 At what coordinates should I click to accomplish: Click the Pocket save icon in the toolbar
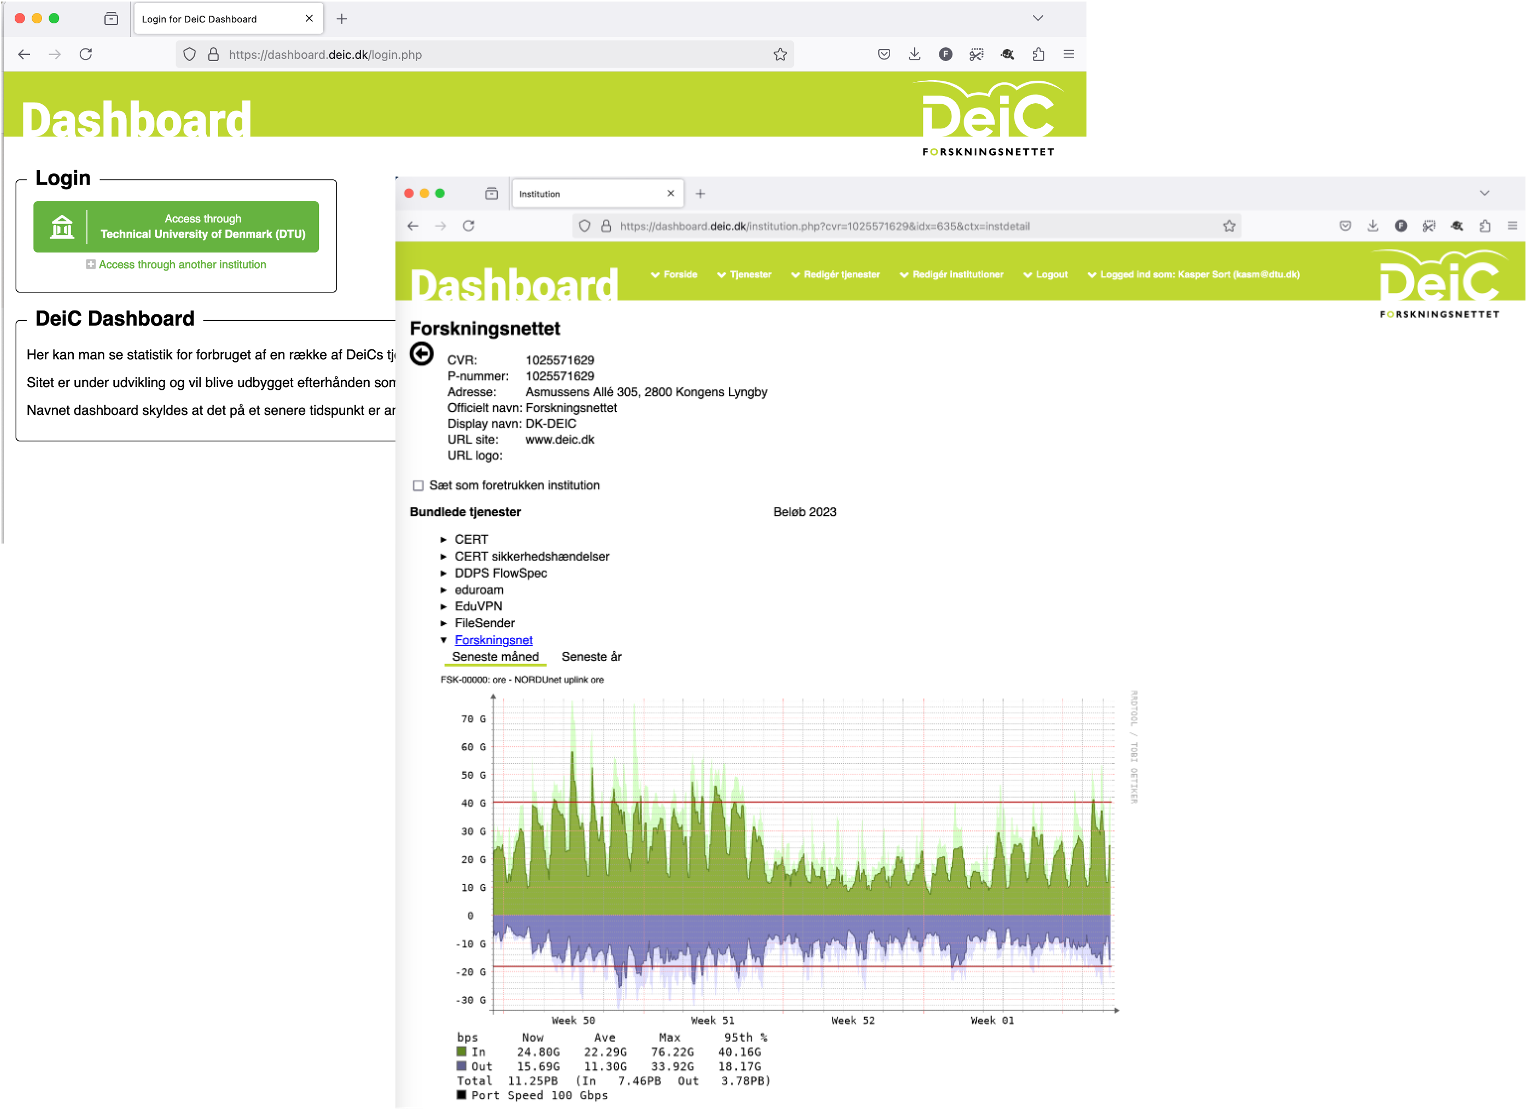tap(1345, 226)
